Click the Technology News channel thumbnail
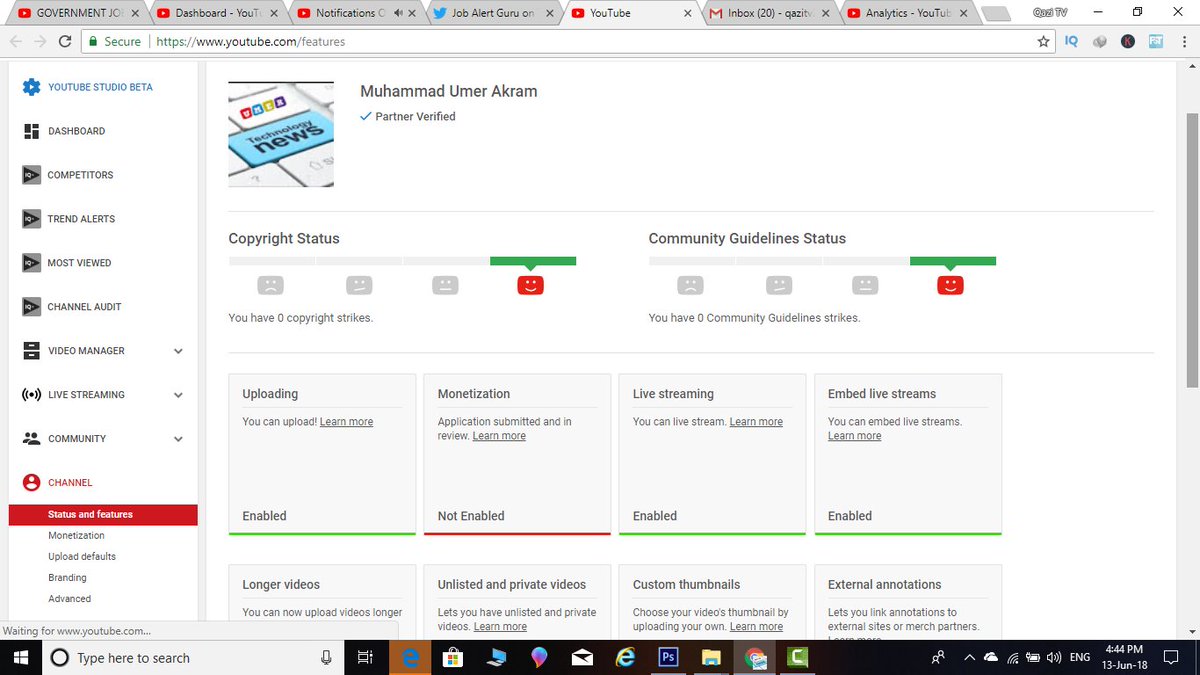The height and width of the screenshot is (675, 1200). pyautogui.click(x=281, y=134)
